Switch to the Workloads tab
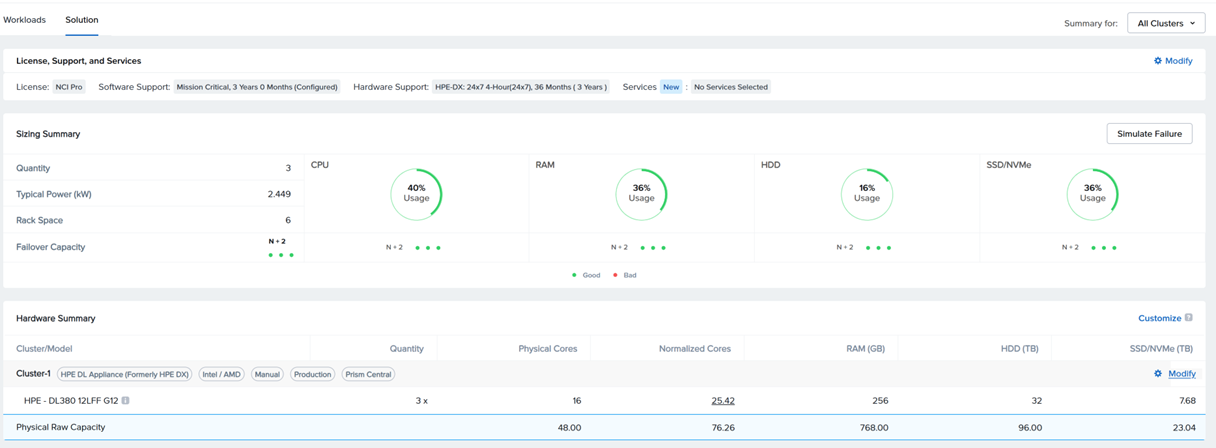 pyautogui.click(x=24, y=20)
